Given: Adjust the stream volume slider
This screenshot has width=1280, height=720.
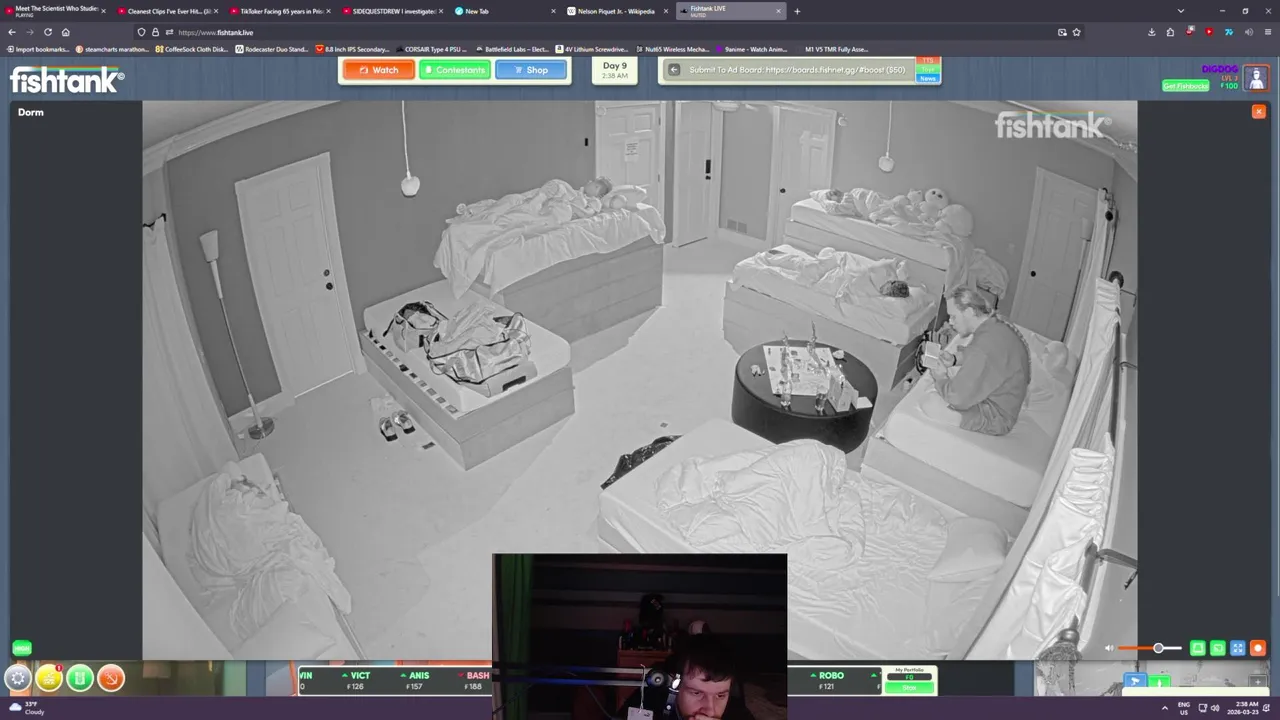Looking at the screenshot, I should (x=1150, y=648).
